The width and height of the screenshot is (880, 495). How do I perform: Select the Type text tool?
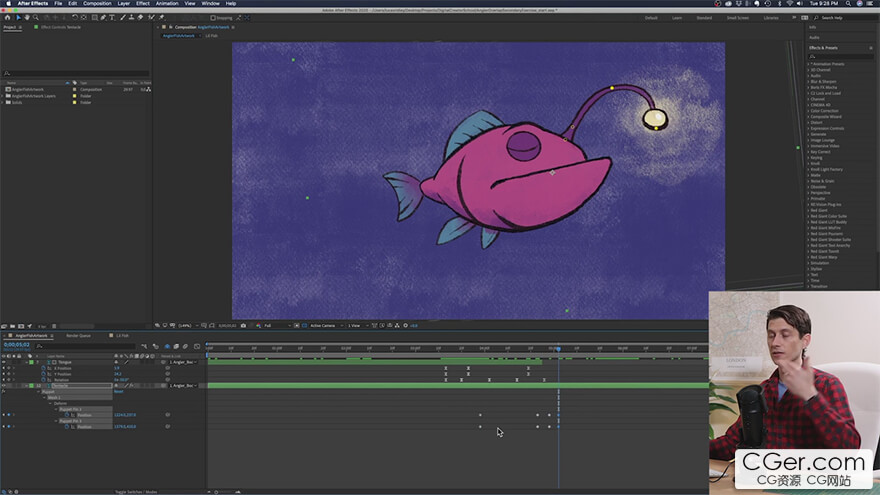point(112,17)
